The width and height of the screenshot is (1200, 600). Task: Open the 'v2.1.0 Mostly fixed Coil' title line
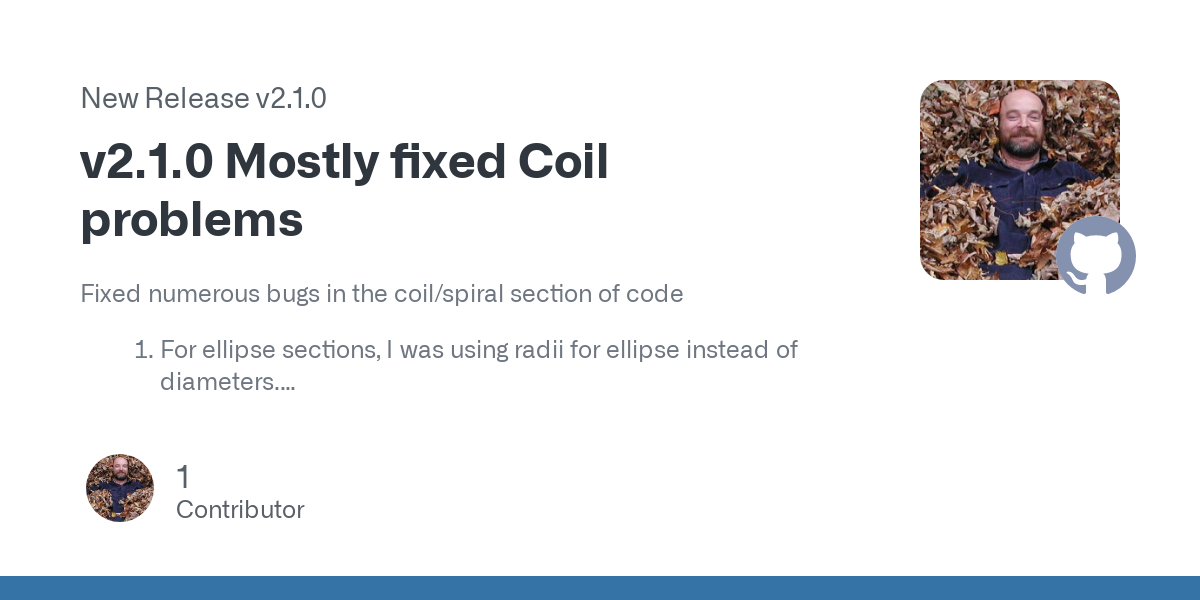coord(345,162)
